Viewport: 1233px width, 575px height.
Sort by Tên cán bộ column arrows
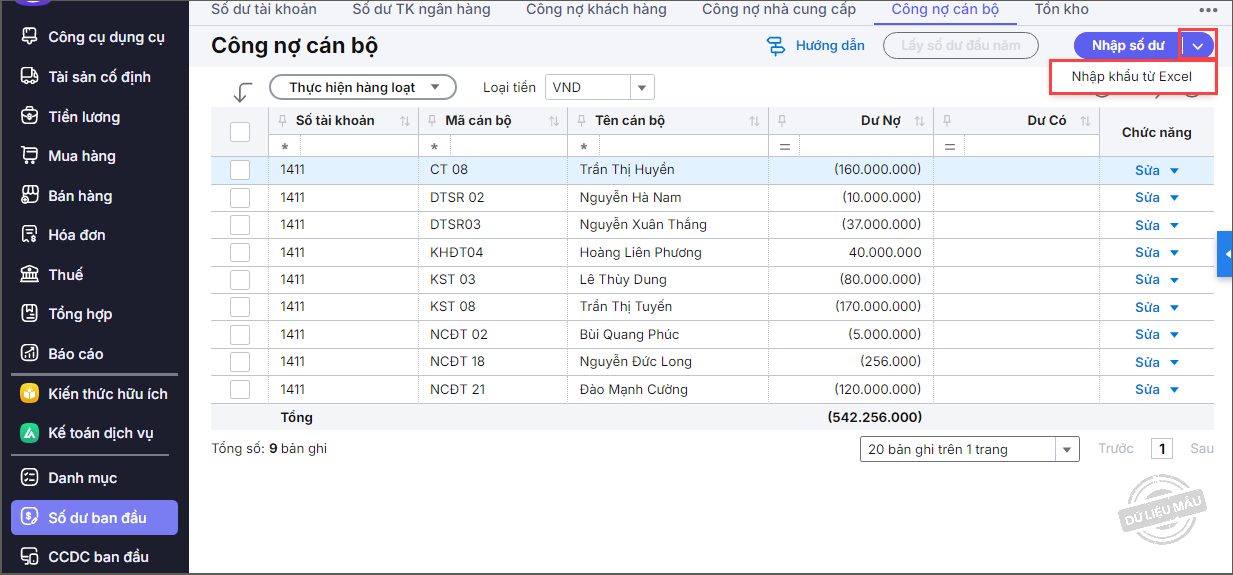tap(754, 121)
